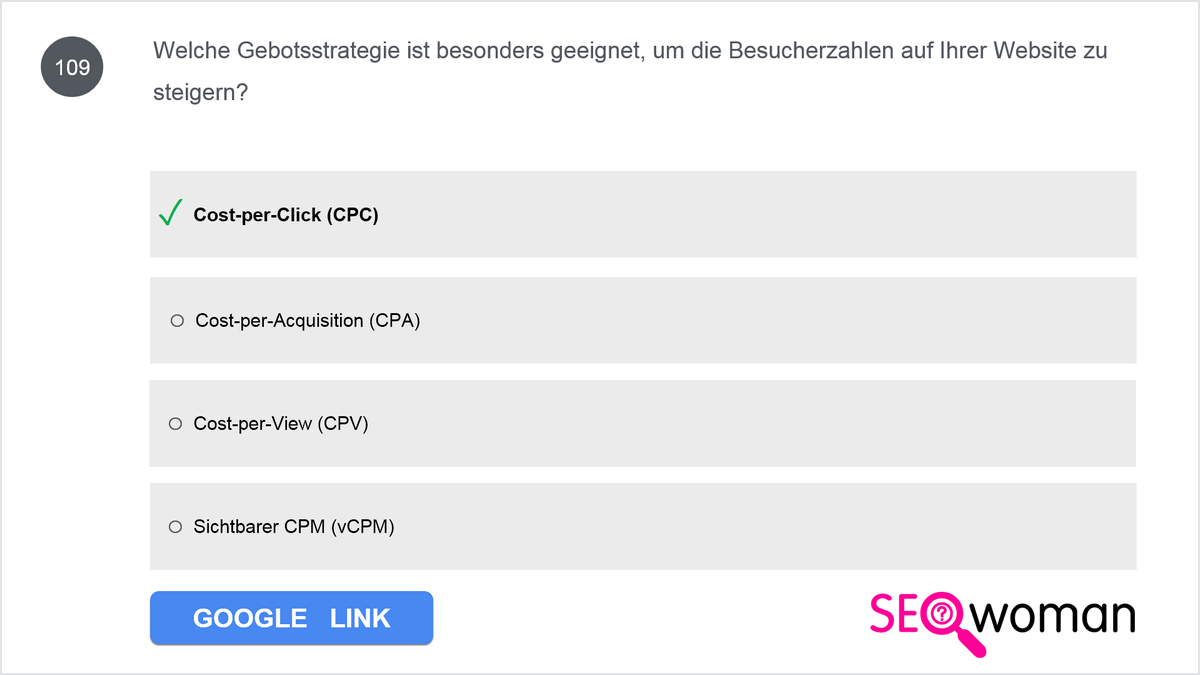Open the GOOGLE LINK button
1200x675 pixels.
click(291, 618)
